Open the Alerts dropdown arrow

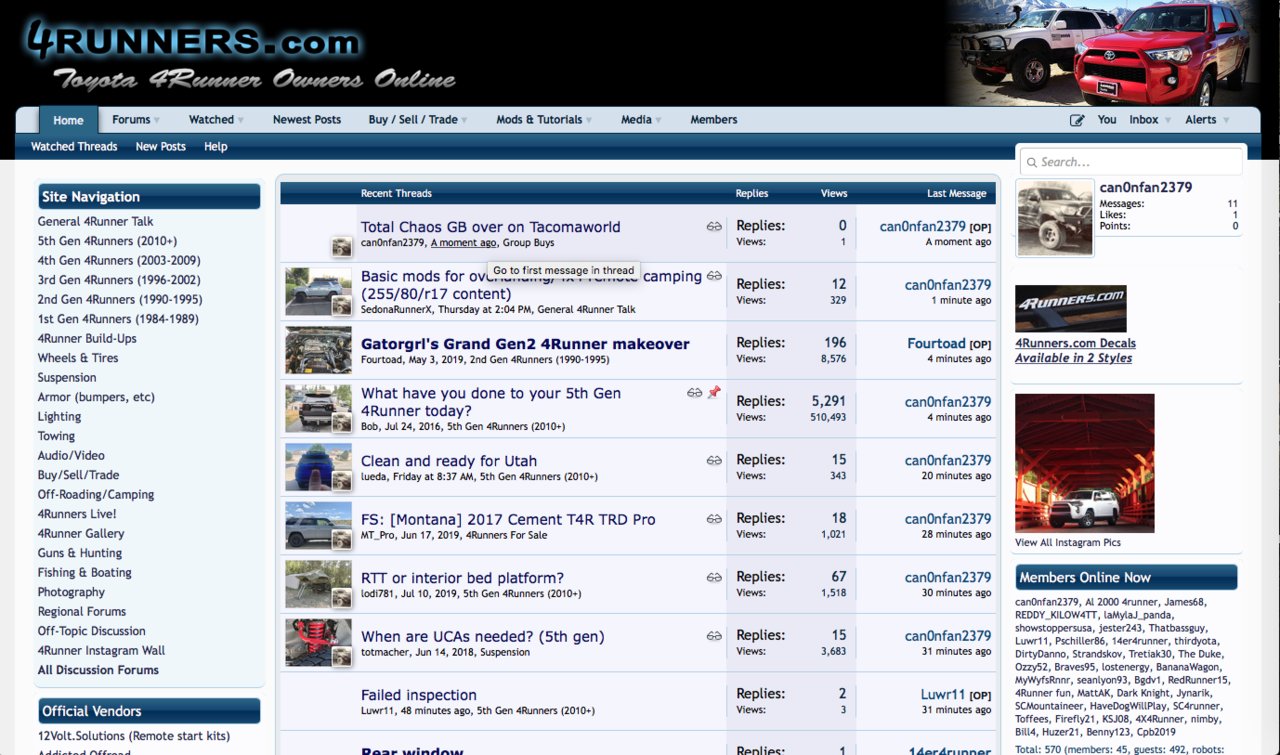(1224, 120)
